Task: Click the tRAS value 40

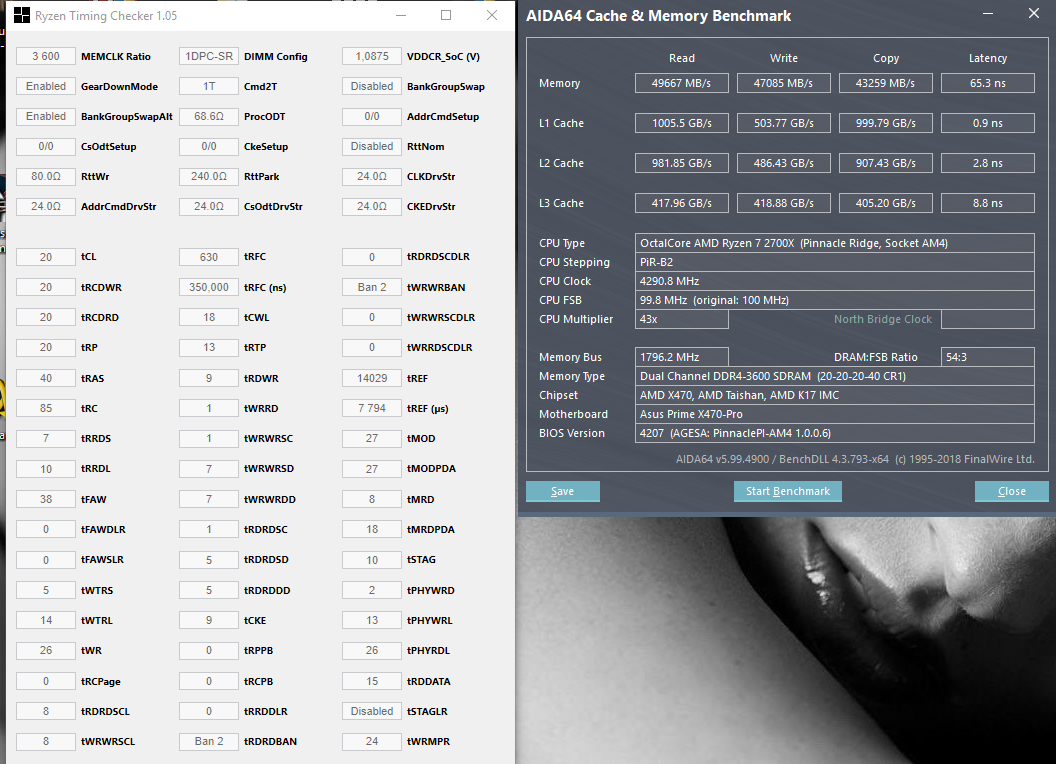Action: click(x=46, y=378)
